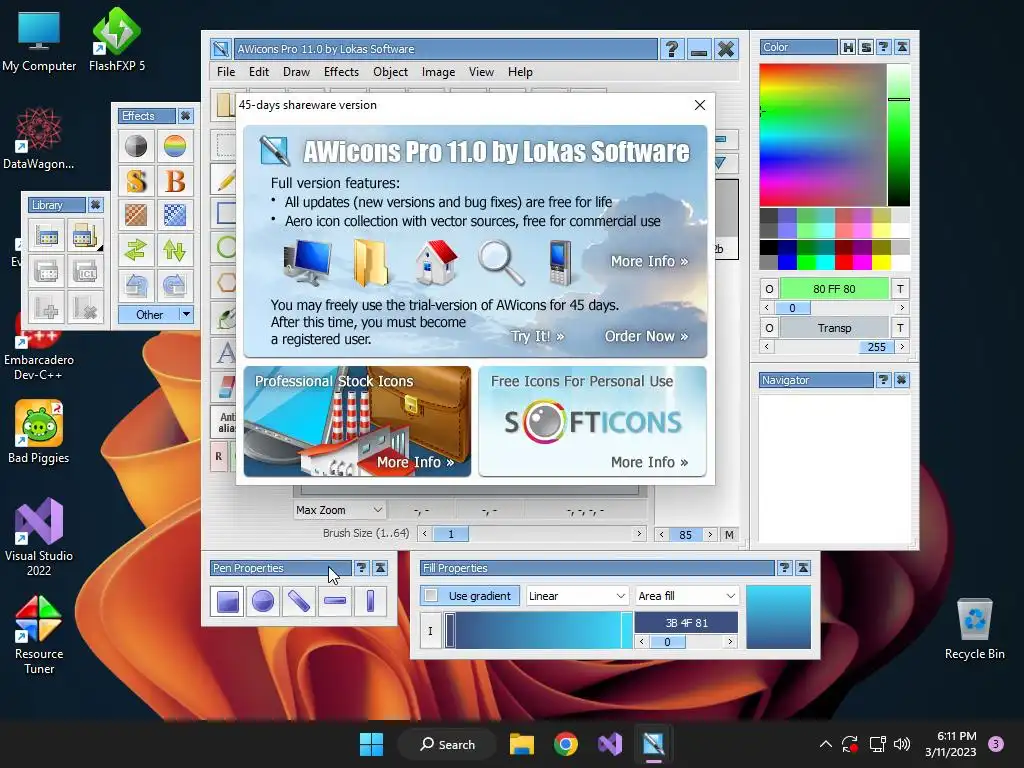Toggle 'O' button beside Transp color
This screenshot has height=768, width=1024.
point(769,328)
